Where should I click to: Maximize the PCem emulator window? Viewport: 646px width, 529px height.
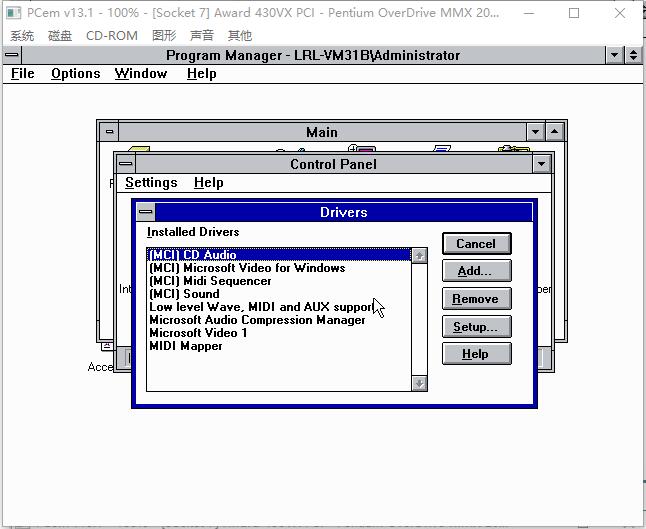(574, 13)
